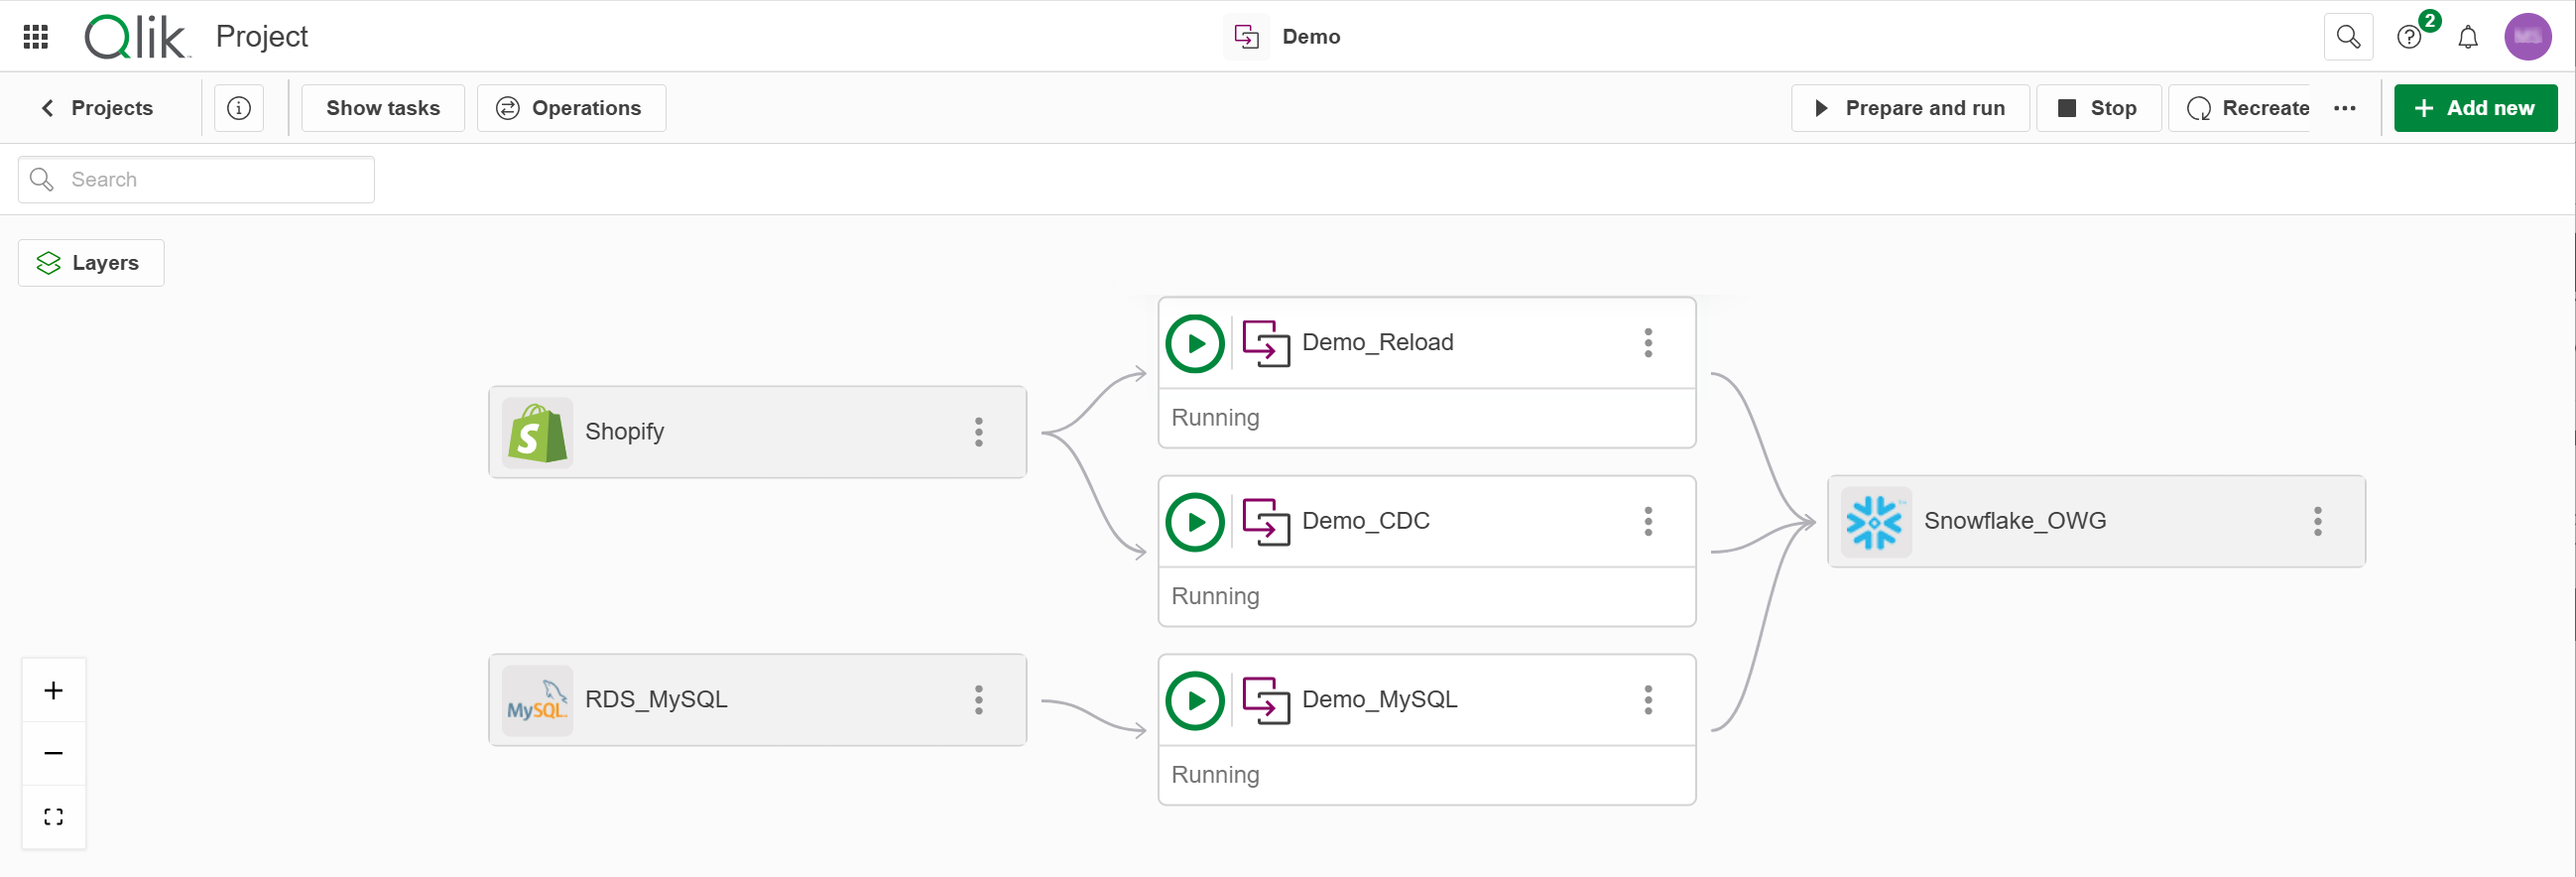Click the play icon on Demo_MySQL
2576x877 pixels.
pyautogui.click(x=1195, y=700)
